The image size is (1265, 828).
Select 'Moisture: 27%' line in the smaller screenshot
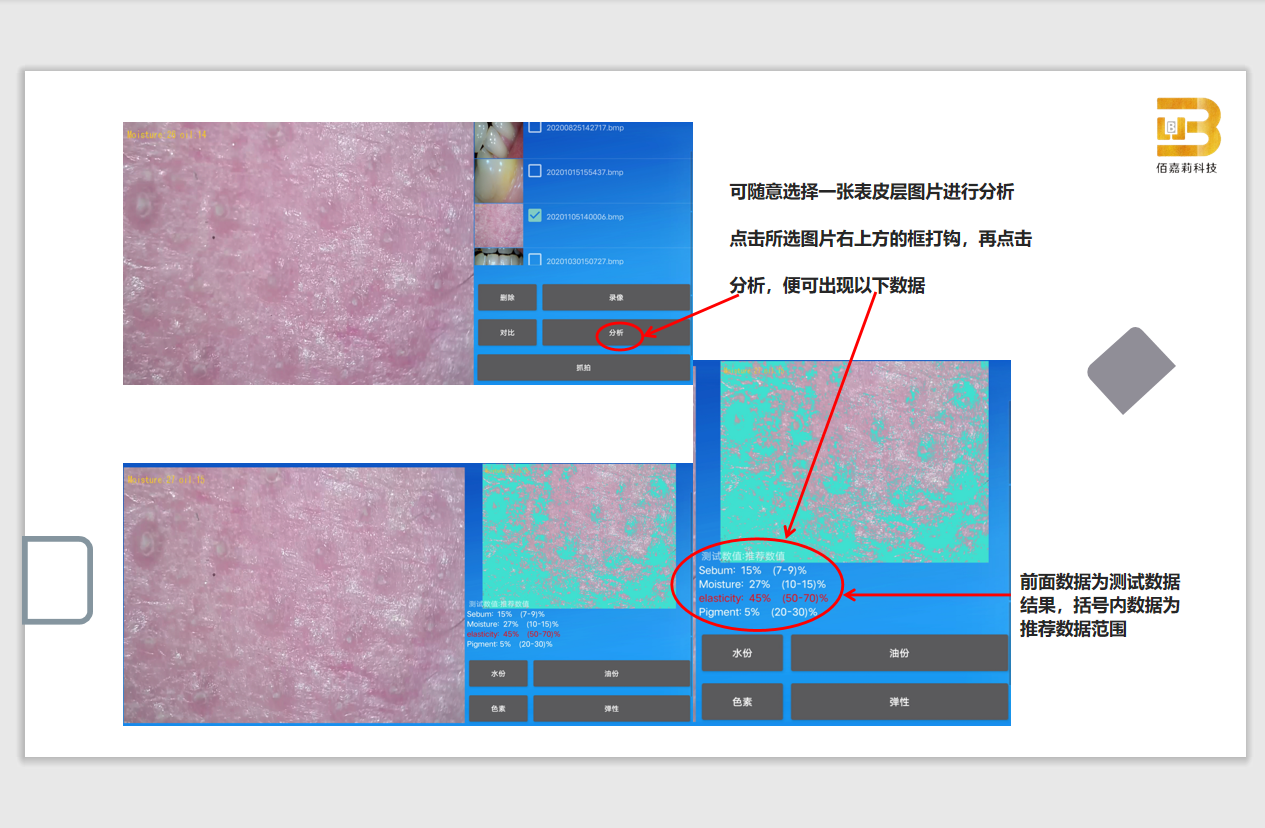click(512, 624)
